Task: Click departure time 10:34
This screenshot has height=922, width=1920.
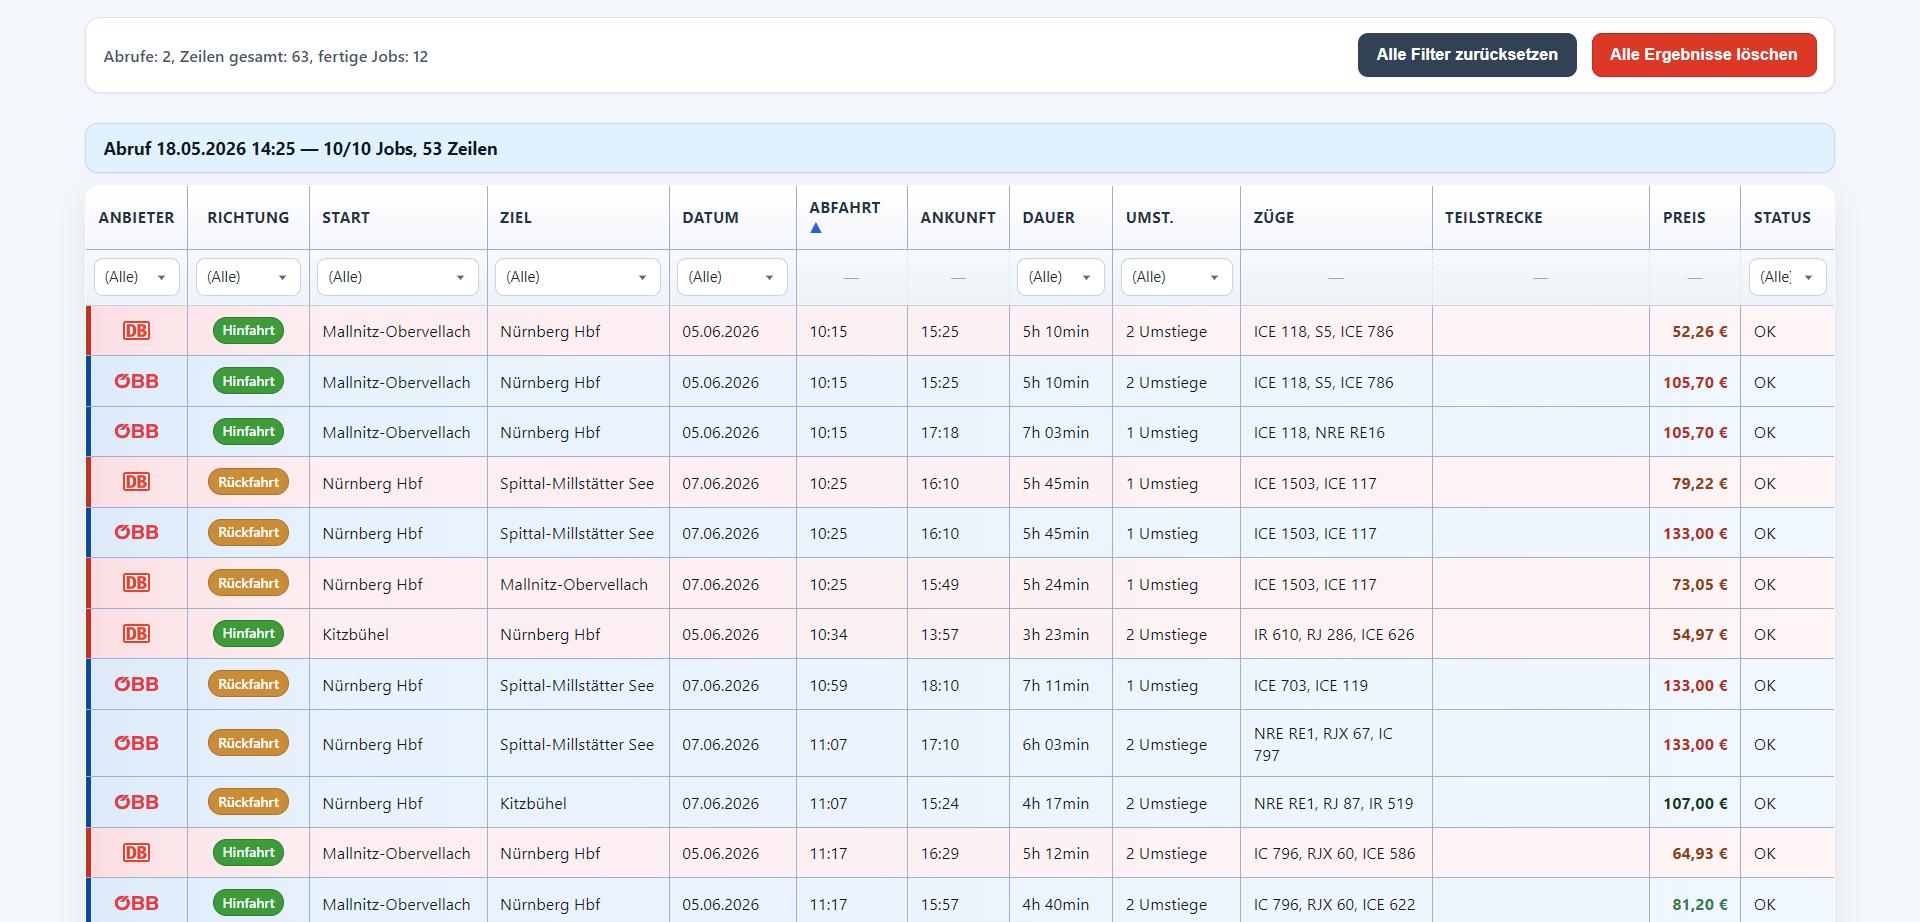Action: tap(828, 634)
